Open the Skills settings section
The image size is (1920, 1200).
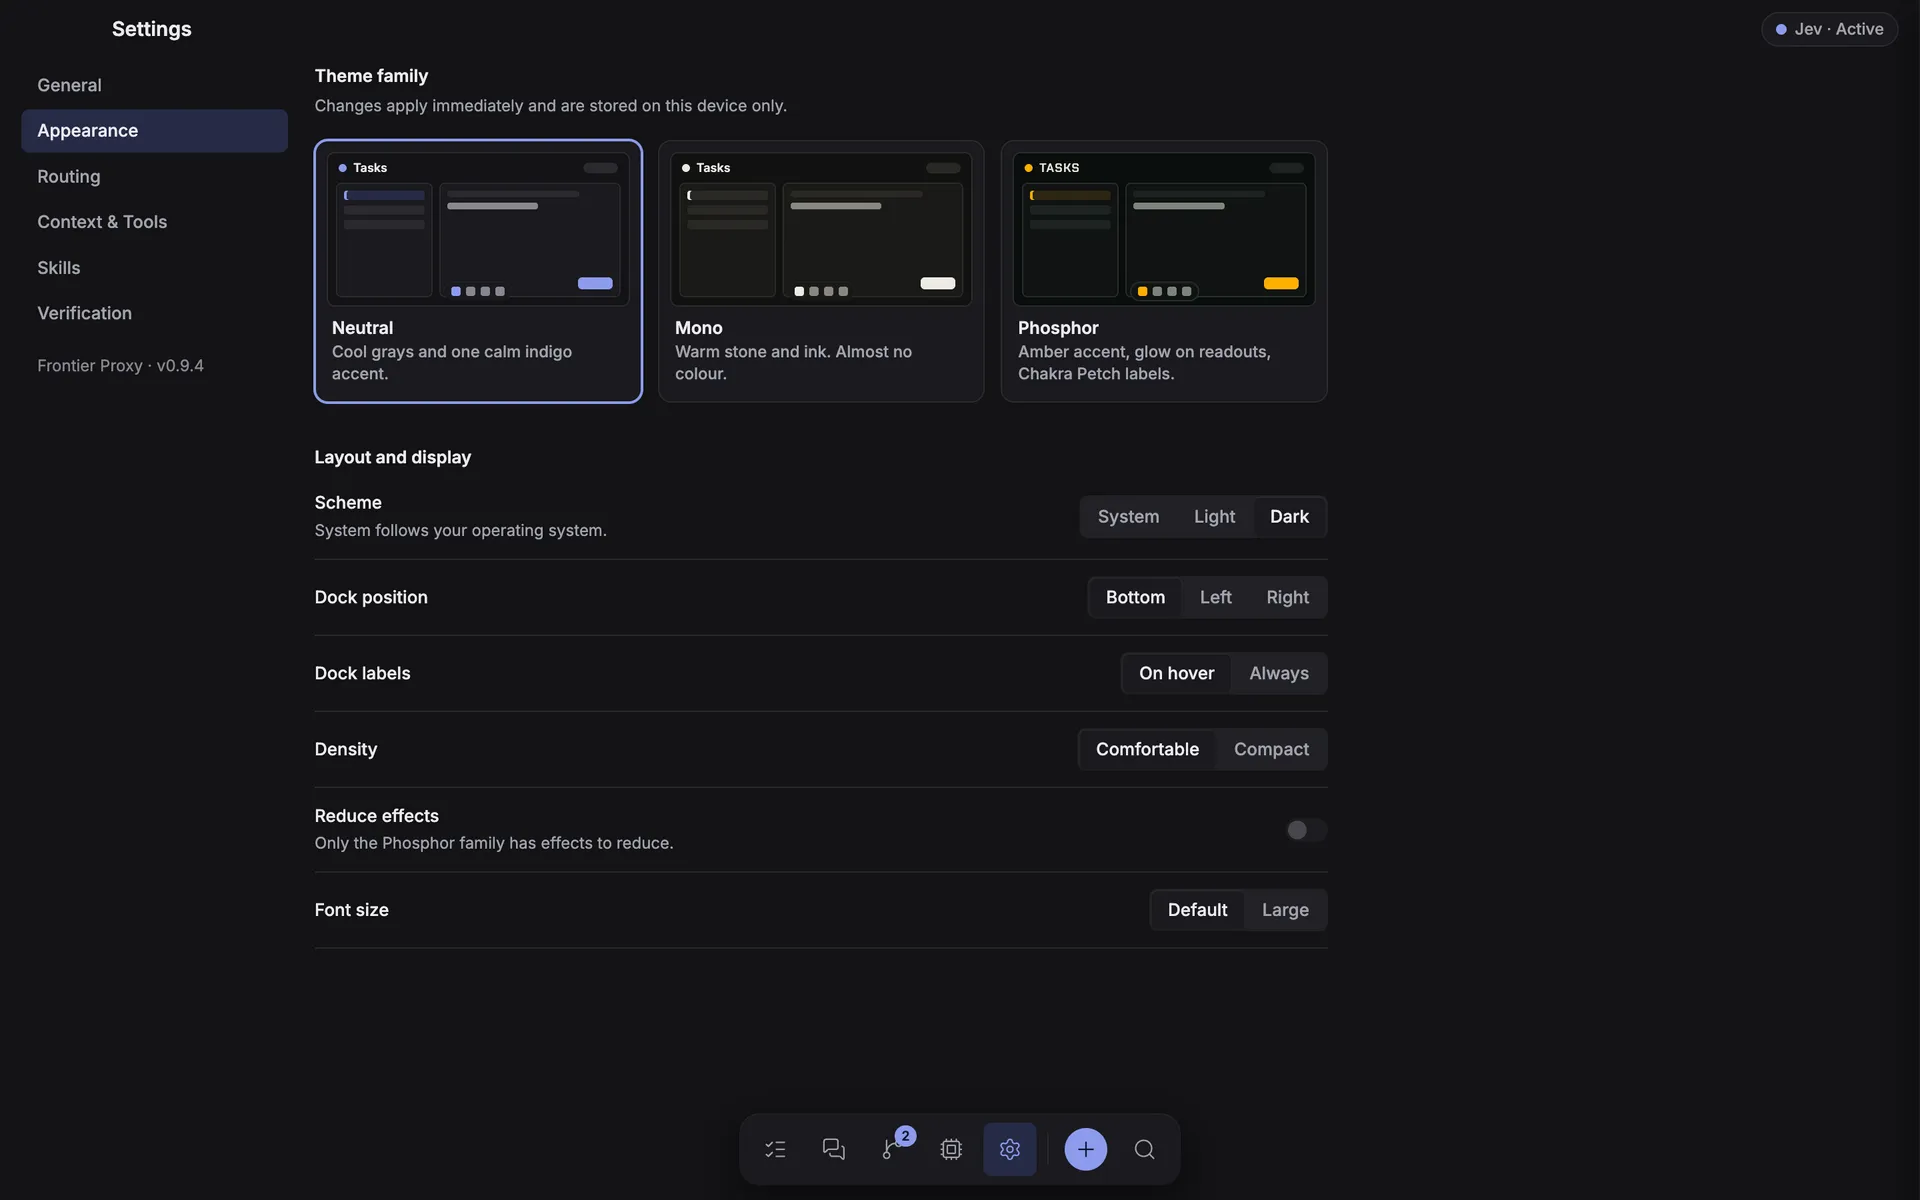pos(154,268)
